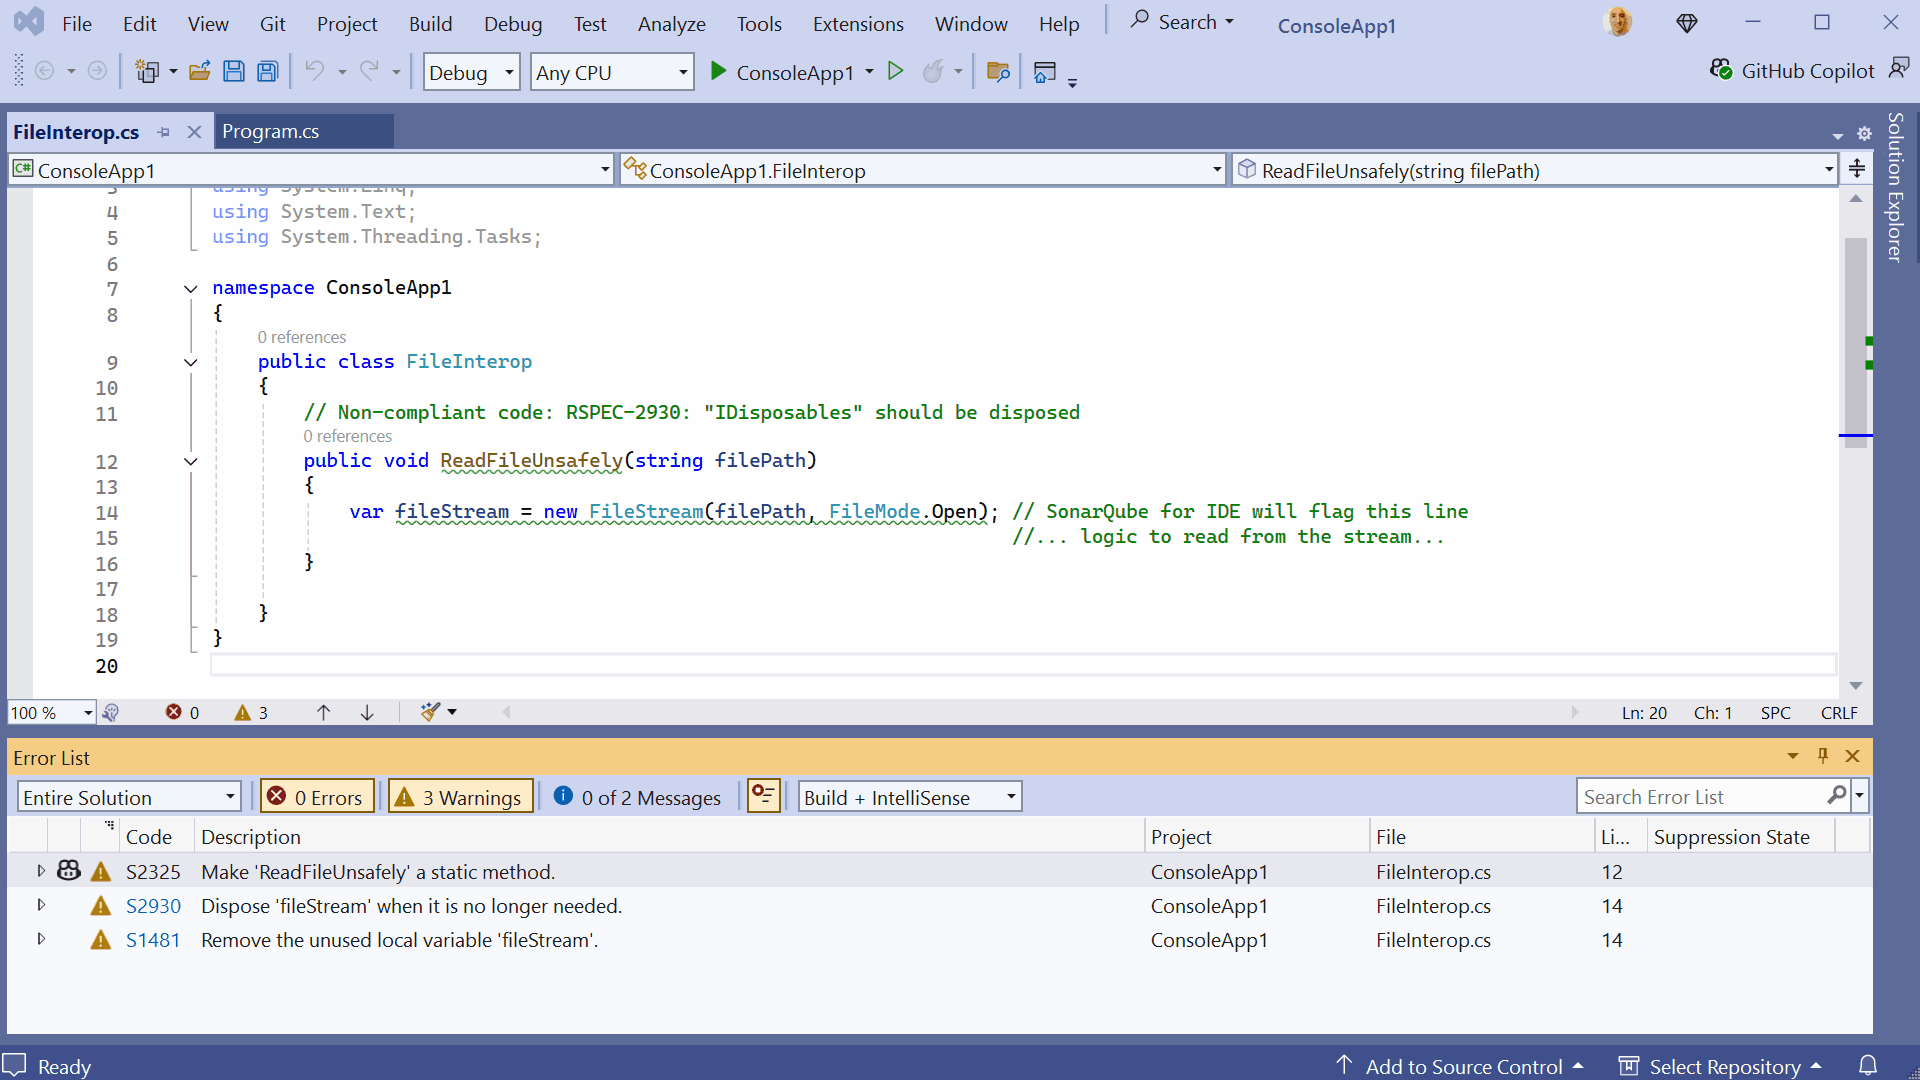Screen dimensions: 1920x1080
Task: Navigate to next issue down arrow
Action: pyautogui.click(x=367, y=712)
